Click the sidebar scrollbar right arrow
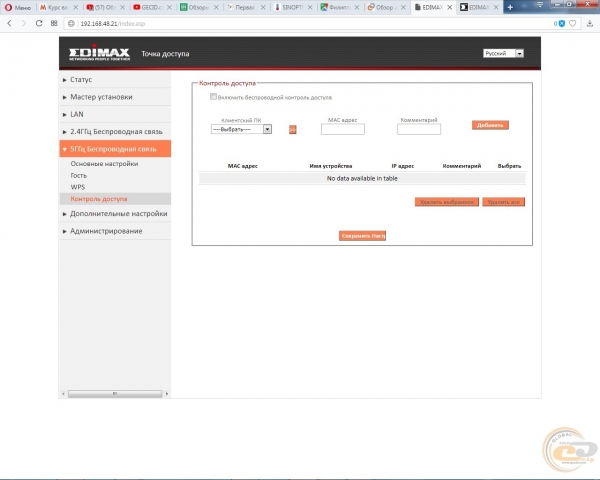 [x=167, y=393]
